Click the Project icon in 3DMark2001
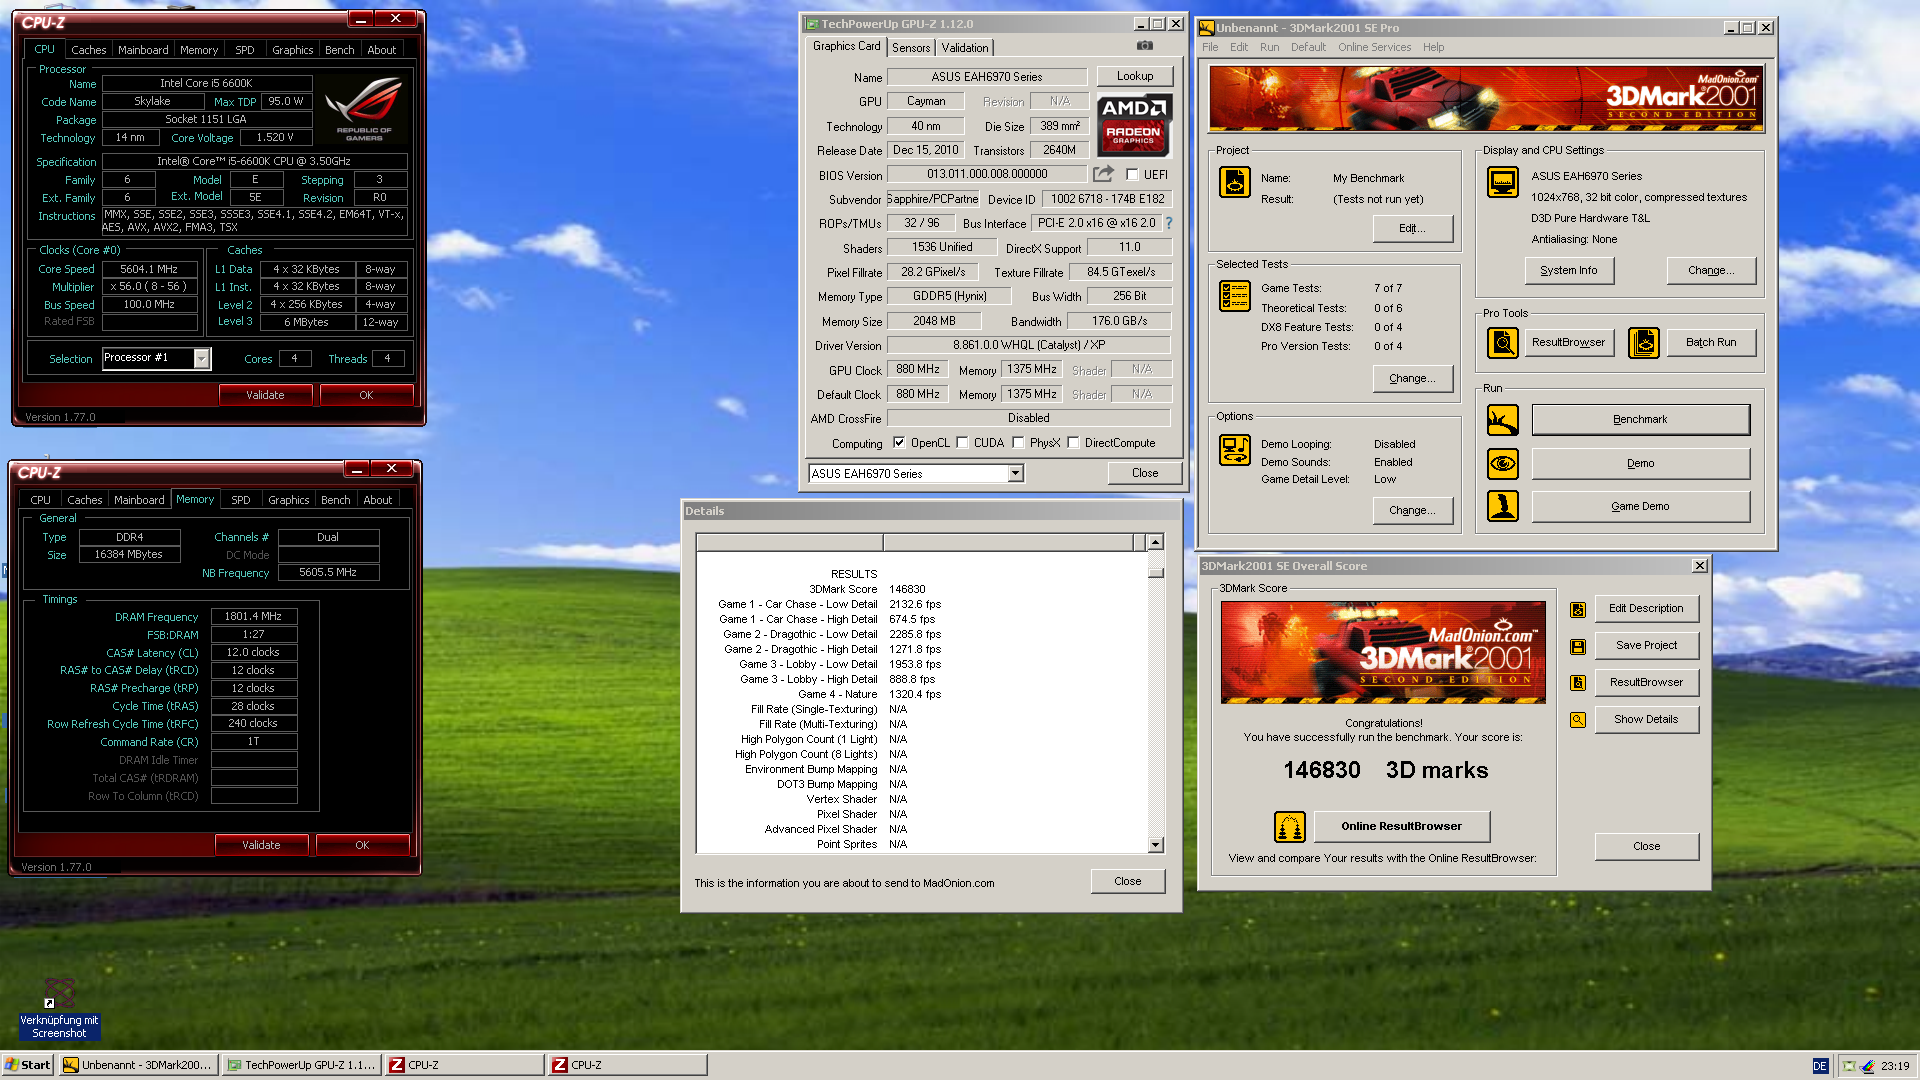Screen dimensions: 1920x1080 pos(1235,182)
